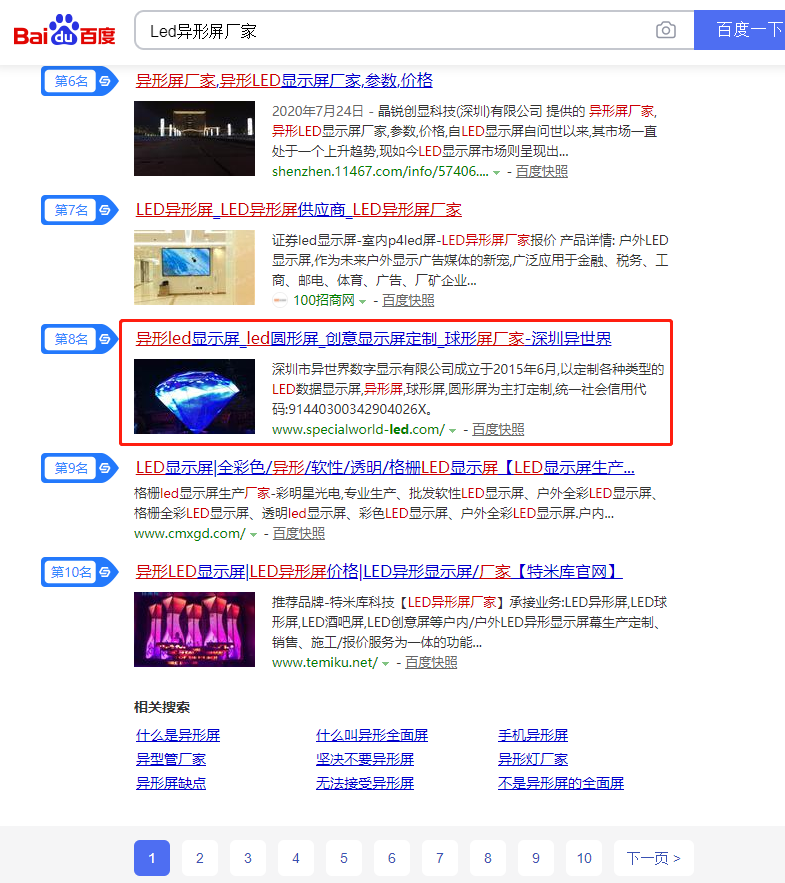Click purple stage thumbnail of 特米库 result

194,630
